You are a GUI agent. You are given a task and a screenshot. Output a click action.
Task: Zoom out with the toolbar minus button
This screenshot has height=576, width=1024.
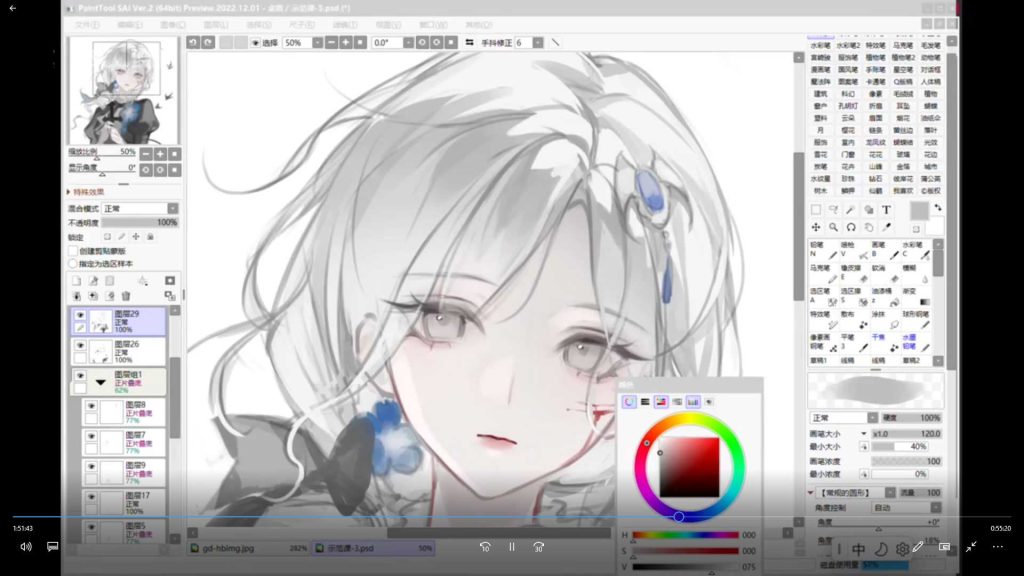(331, 42)
